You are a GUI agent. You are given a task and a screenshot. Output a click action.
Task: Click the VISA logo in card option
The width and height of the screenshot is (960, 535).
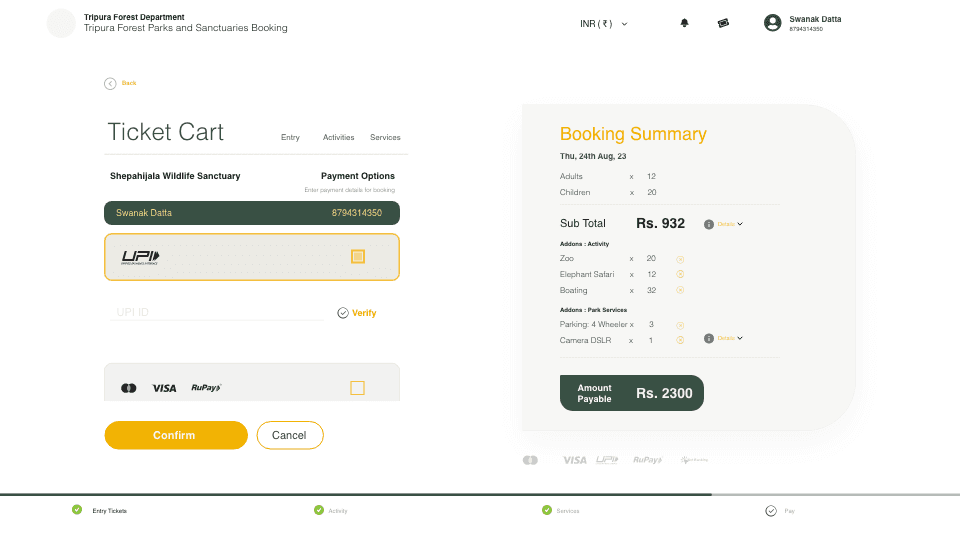click(164, 388)
